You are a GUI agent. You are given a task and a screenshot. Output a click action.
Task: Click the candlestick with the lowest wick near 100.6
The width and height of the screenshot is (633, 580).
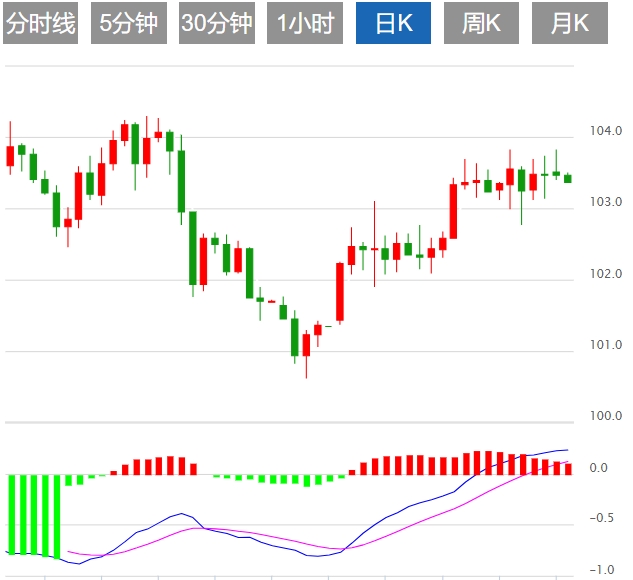point(306,343)
